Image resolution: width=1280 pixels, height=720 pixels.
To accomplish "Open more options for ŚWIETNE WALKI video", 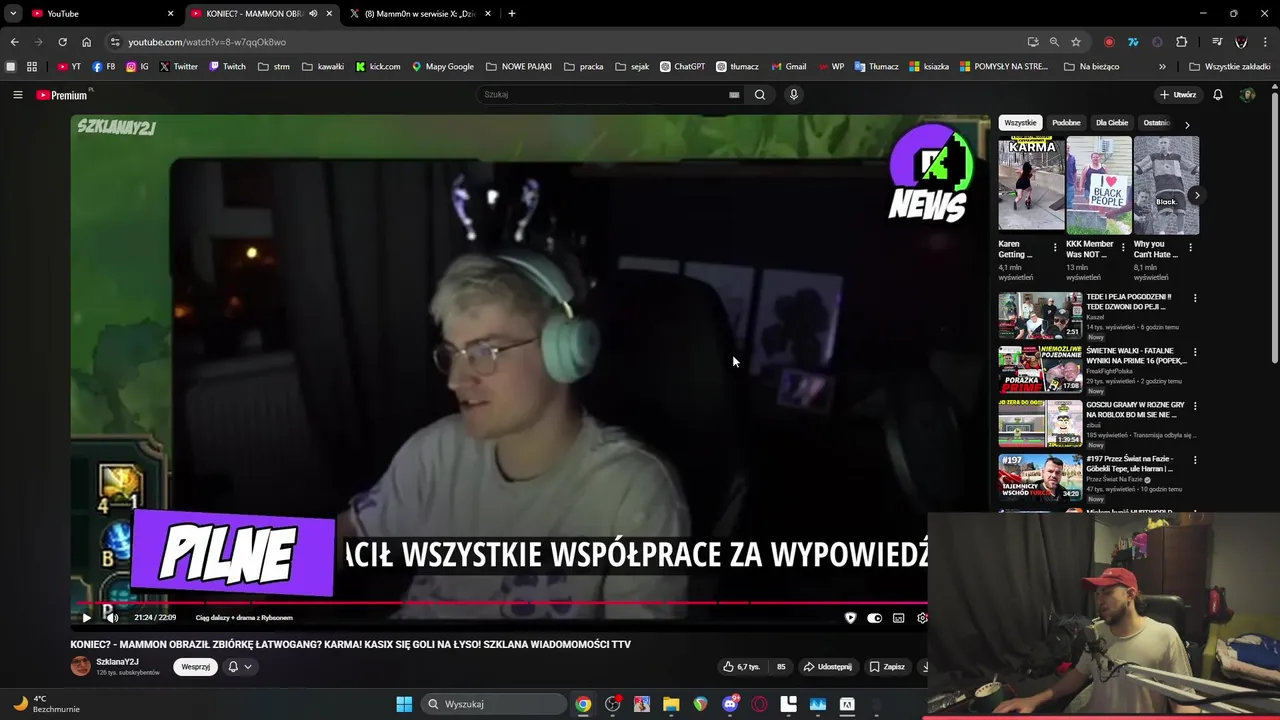I will 1194,352.
